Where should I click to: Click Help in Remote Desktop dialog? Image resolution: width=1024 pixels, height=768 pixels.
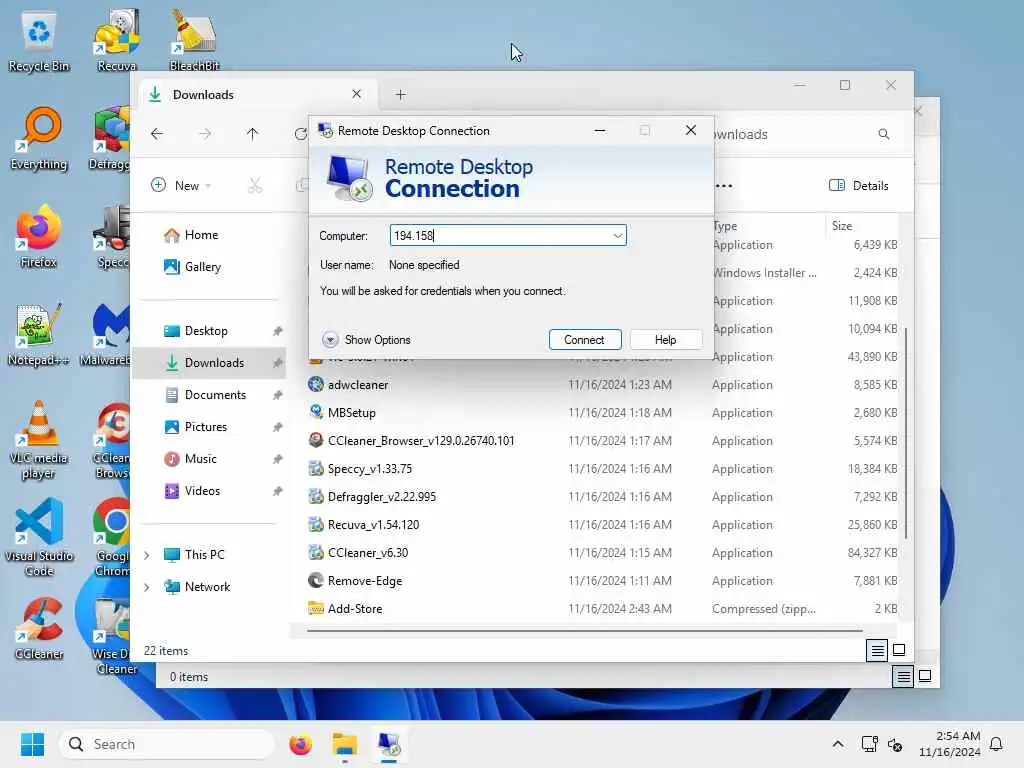pyautogui.click(x=665, y=340)
